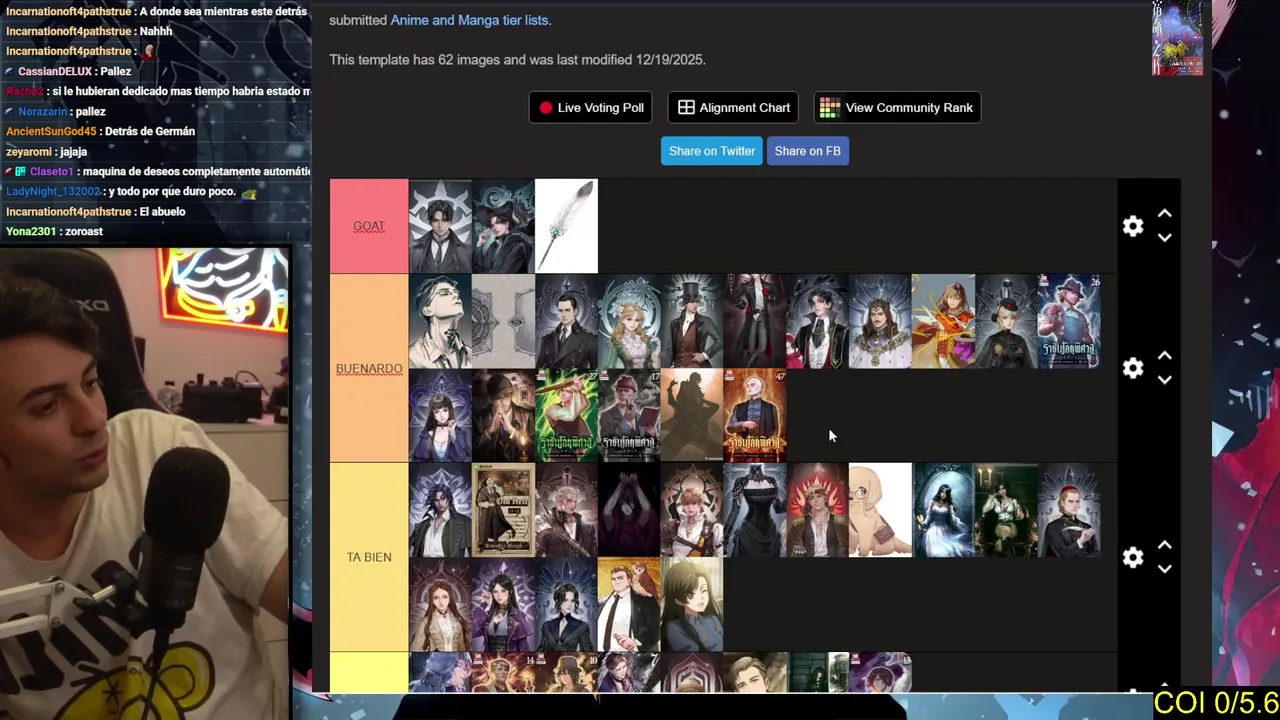Click chat username Norazarin

(x=42, y=111)
